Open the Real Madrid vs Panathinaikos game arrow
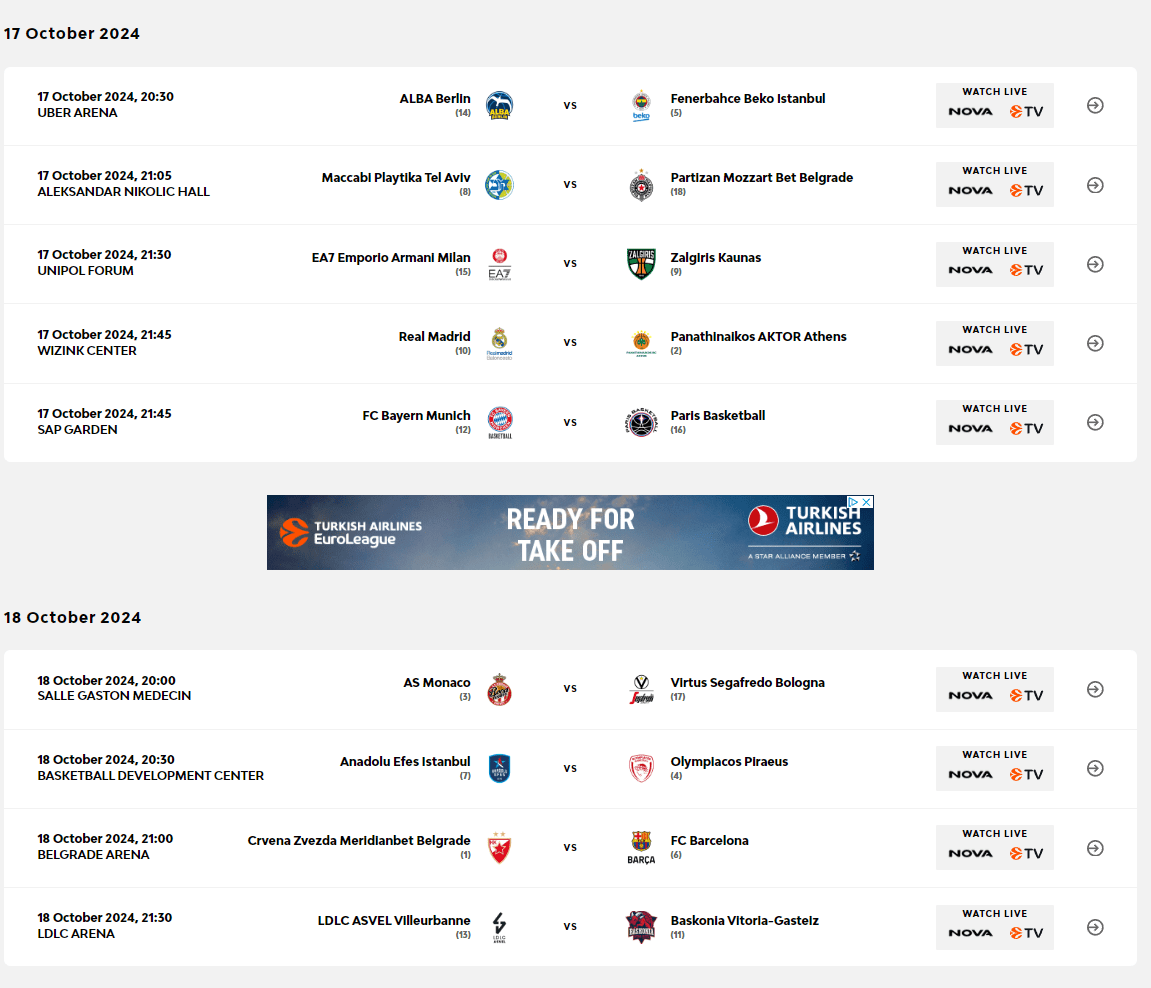The height and width of the screenshot is (988, 1151). 1095,343
